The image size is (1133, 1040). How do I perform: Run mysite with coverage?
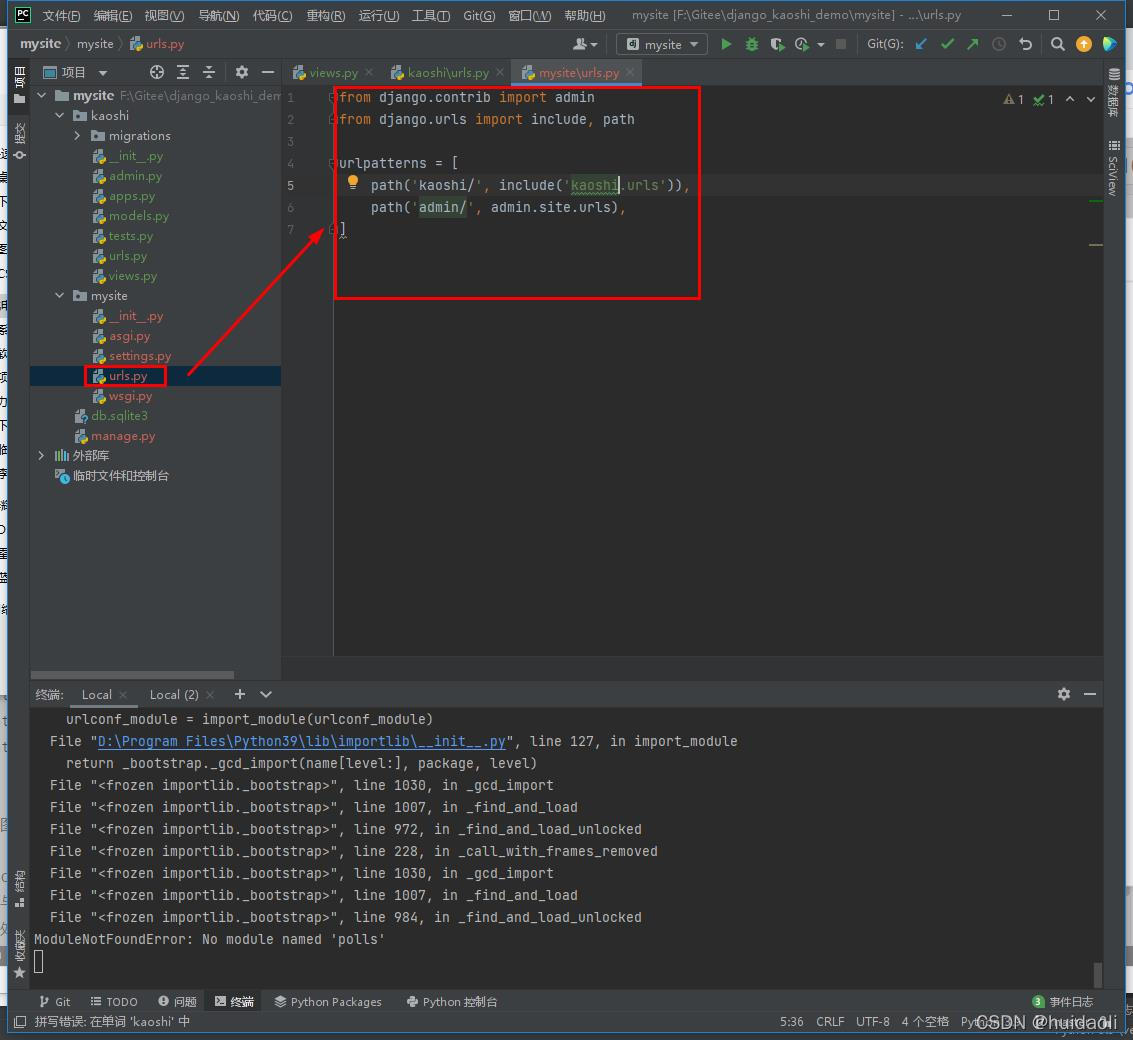pyautogui.click(x=777, y=44)
